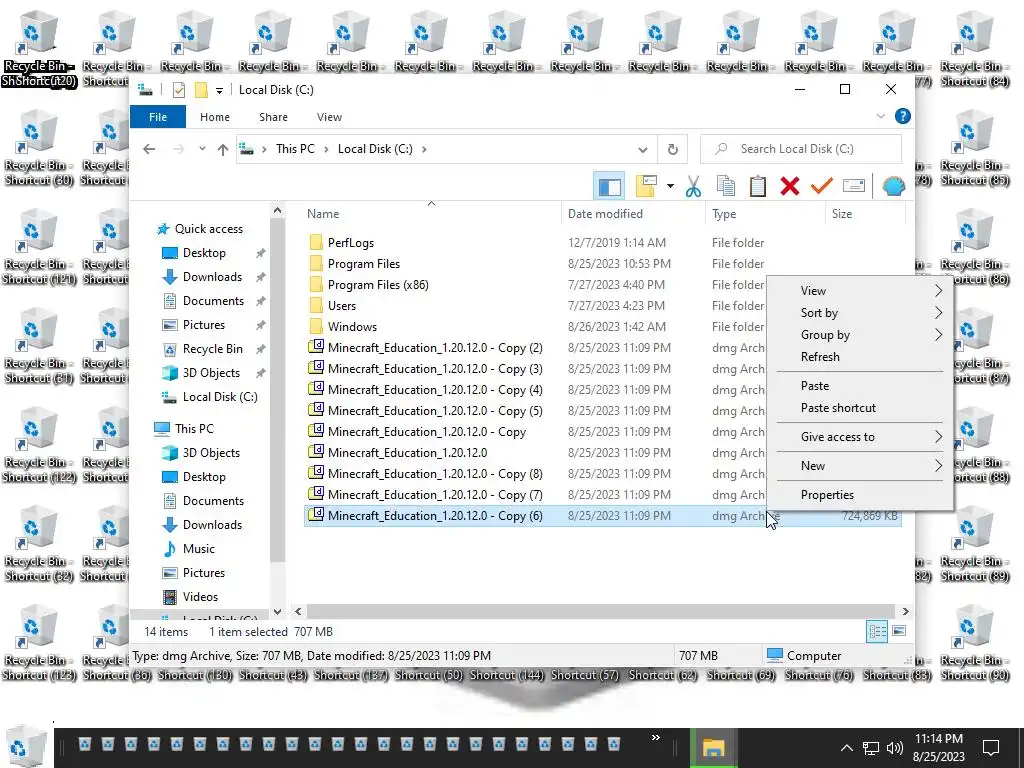The height and width of the screenshot is (768, 1024).
Task: Open File Explorer from the taskbar
Action: coord(713,747)
